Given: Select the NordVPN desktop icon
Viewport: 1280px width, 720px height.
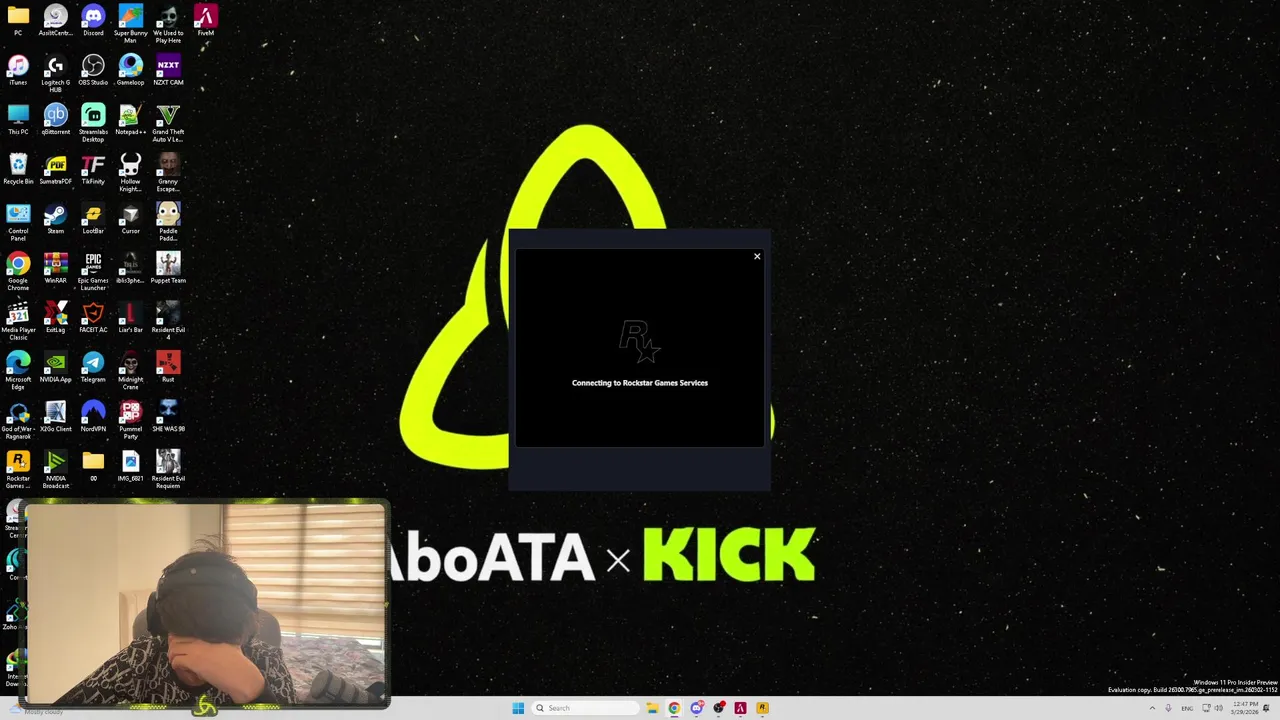Looking at the screenshot, I should (x=93, y=417).
